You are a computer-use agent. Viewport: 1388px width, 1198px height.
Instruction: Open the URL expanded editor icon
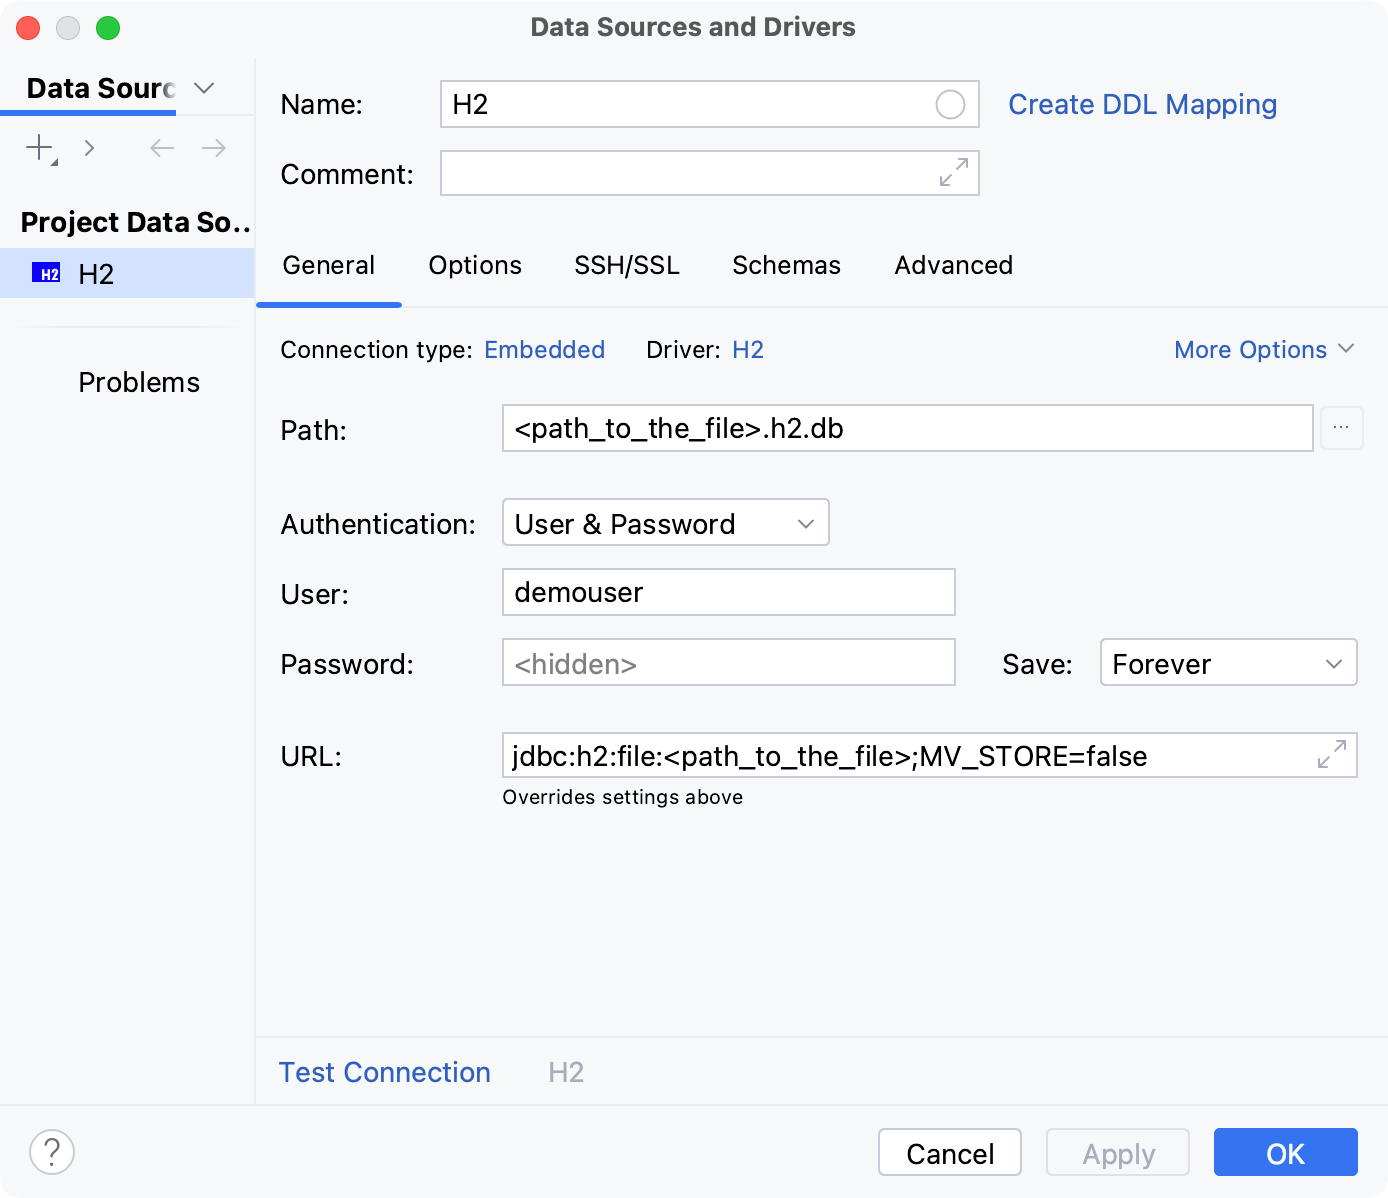[1330, 756]
